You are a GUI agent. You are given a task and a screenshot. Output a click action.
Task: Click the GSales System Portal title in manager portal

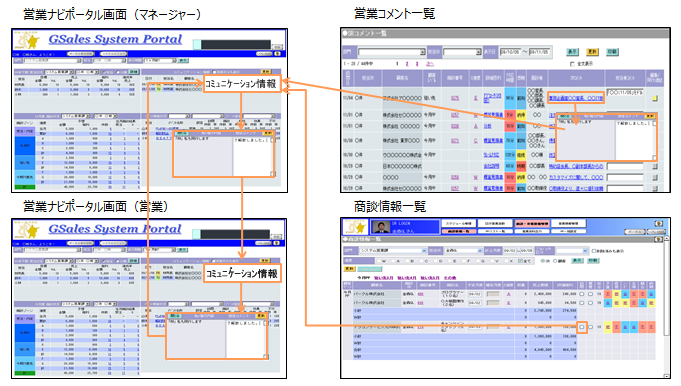pyautogui.click(x=115, y=39)
